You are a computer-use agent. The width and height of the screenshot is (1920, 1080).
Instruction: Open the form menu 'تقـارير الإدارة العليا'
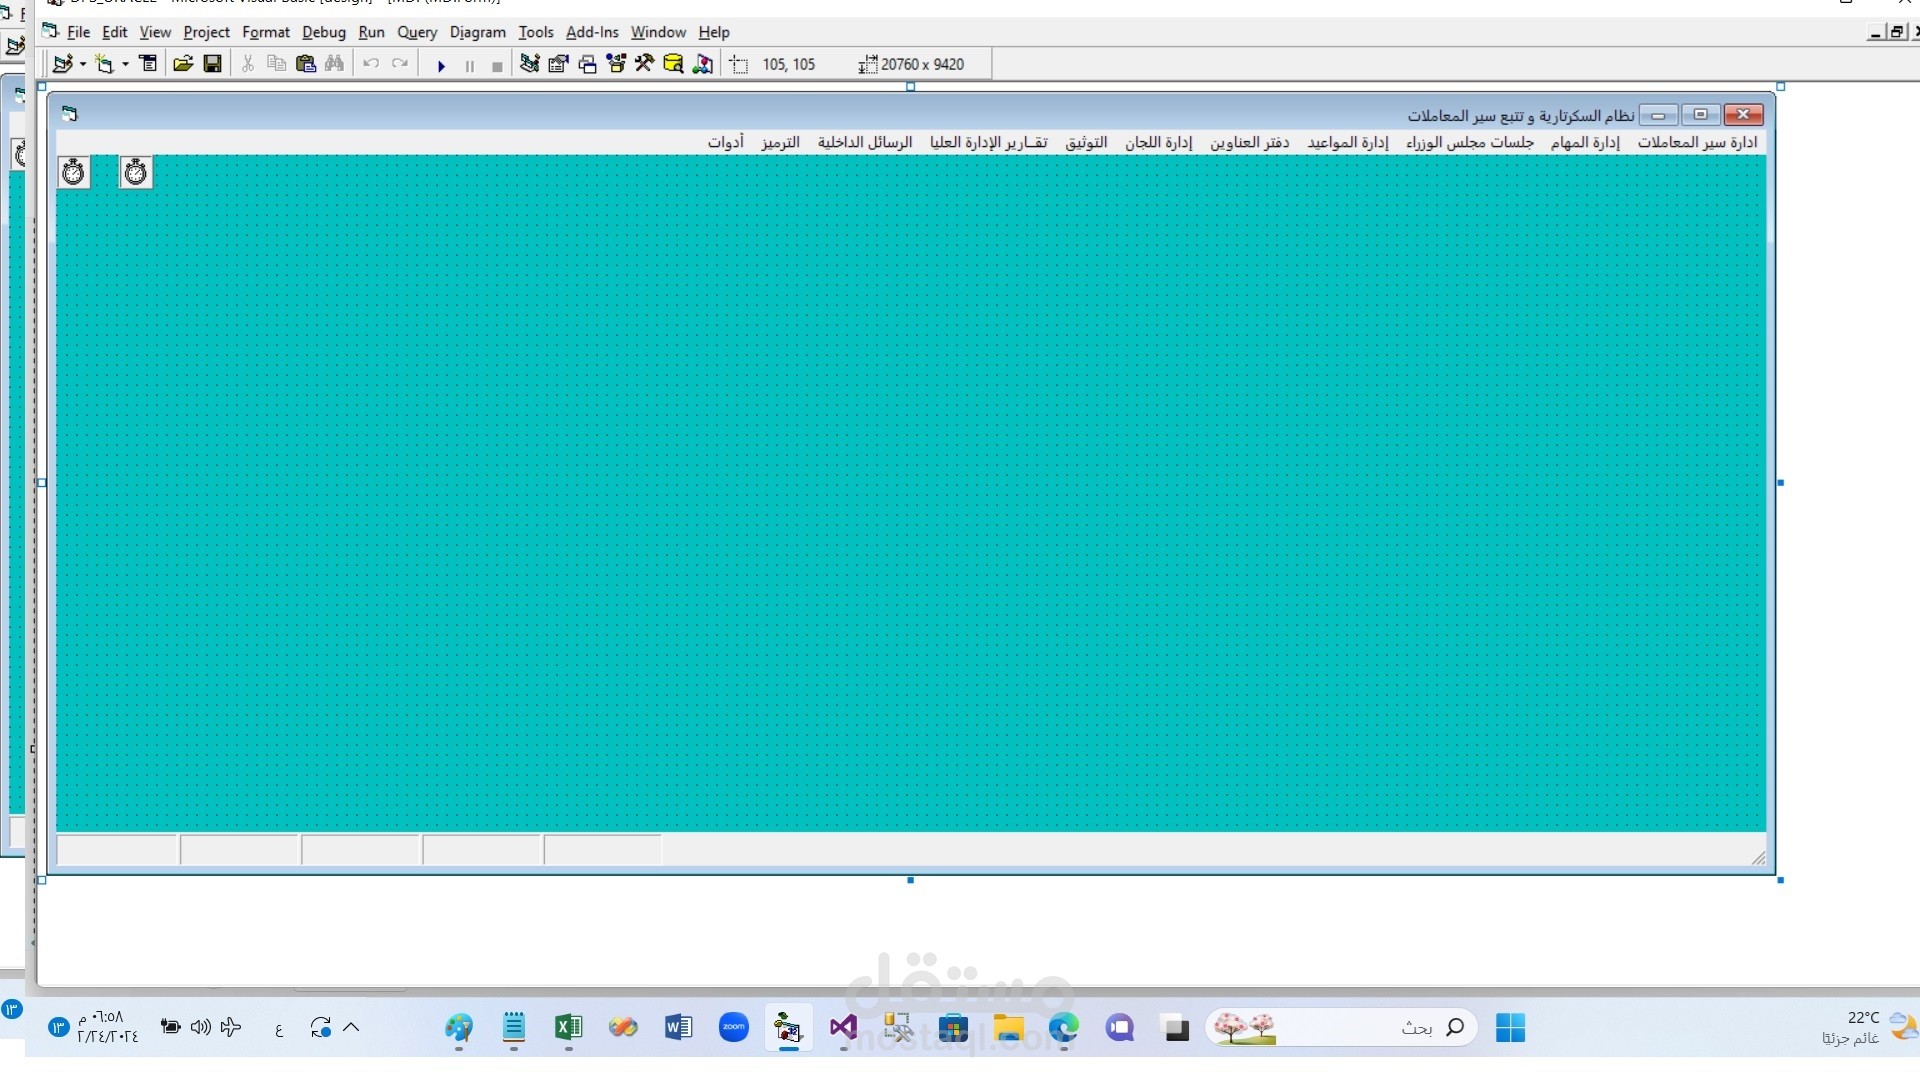989,142
